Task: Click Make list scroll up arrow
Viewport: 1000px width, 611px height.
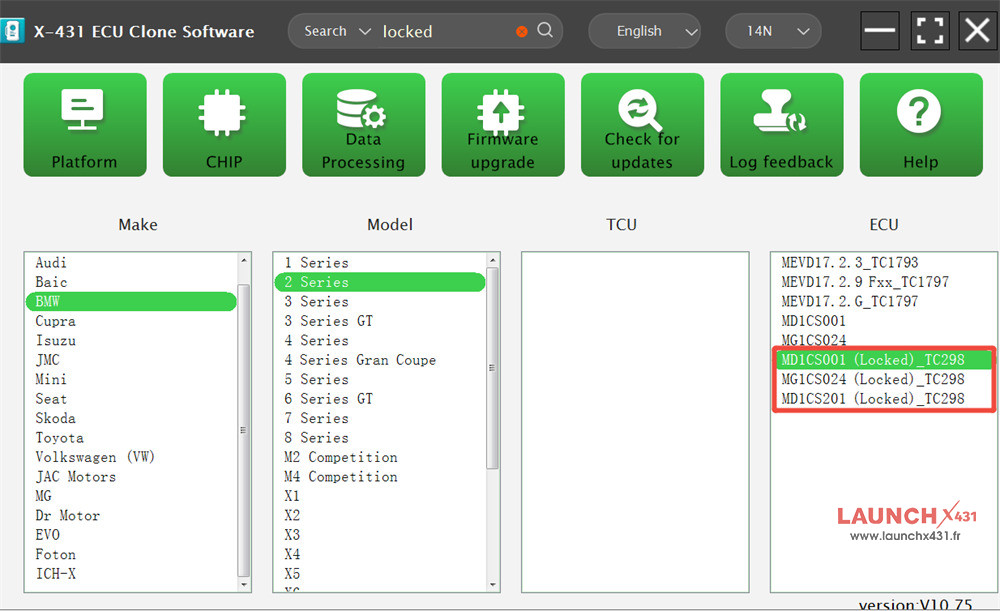Action: tap(243, 260)
